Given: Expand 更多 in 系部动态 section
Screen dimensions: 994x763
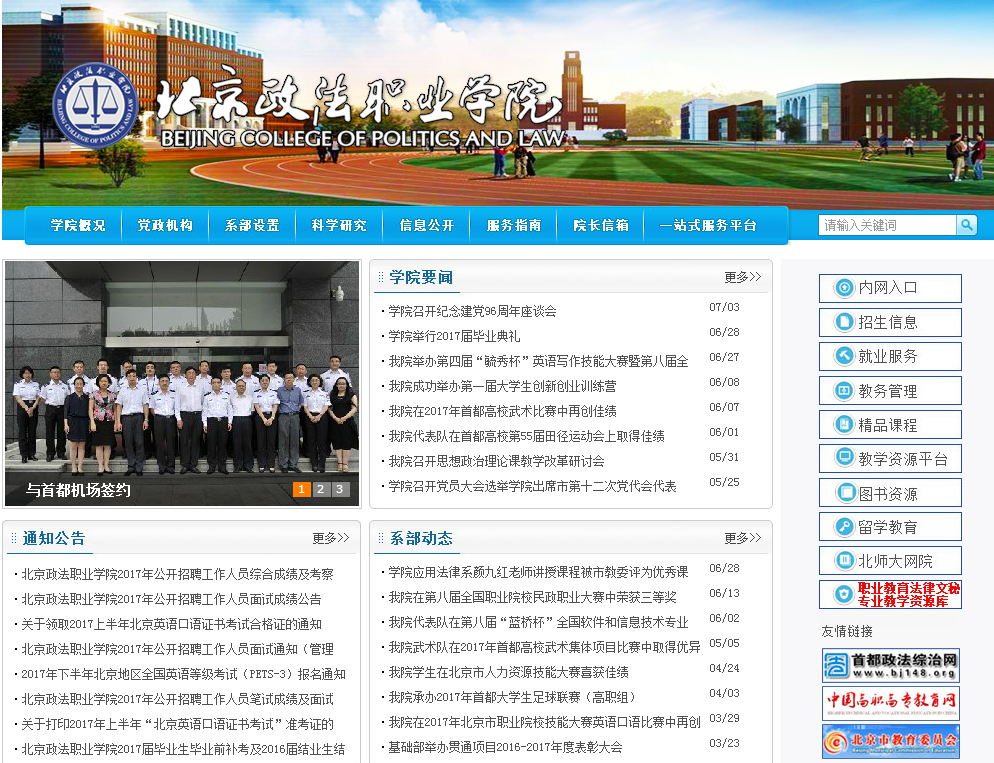Looking at the screenshot, I should pos(742,538).
